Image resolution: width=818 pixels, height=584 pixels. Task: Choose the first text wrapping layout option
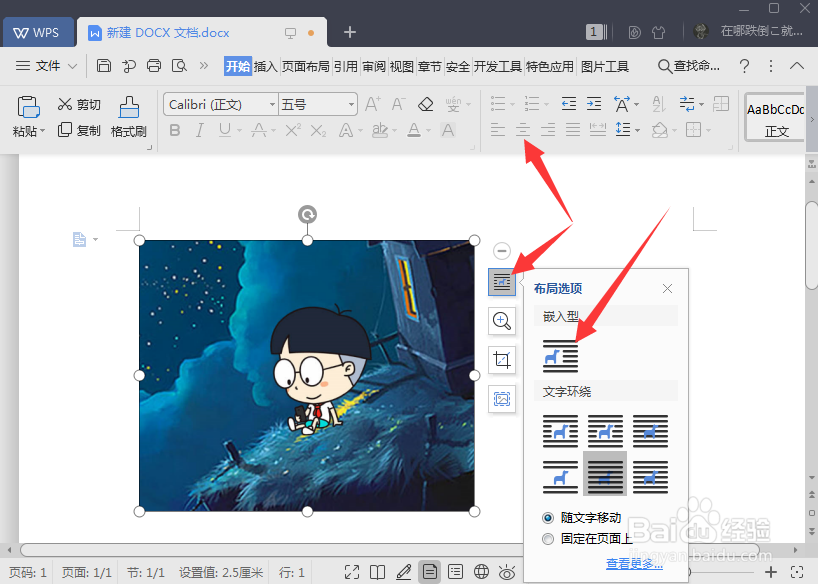point(560,431)
